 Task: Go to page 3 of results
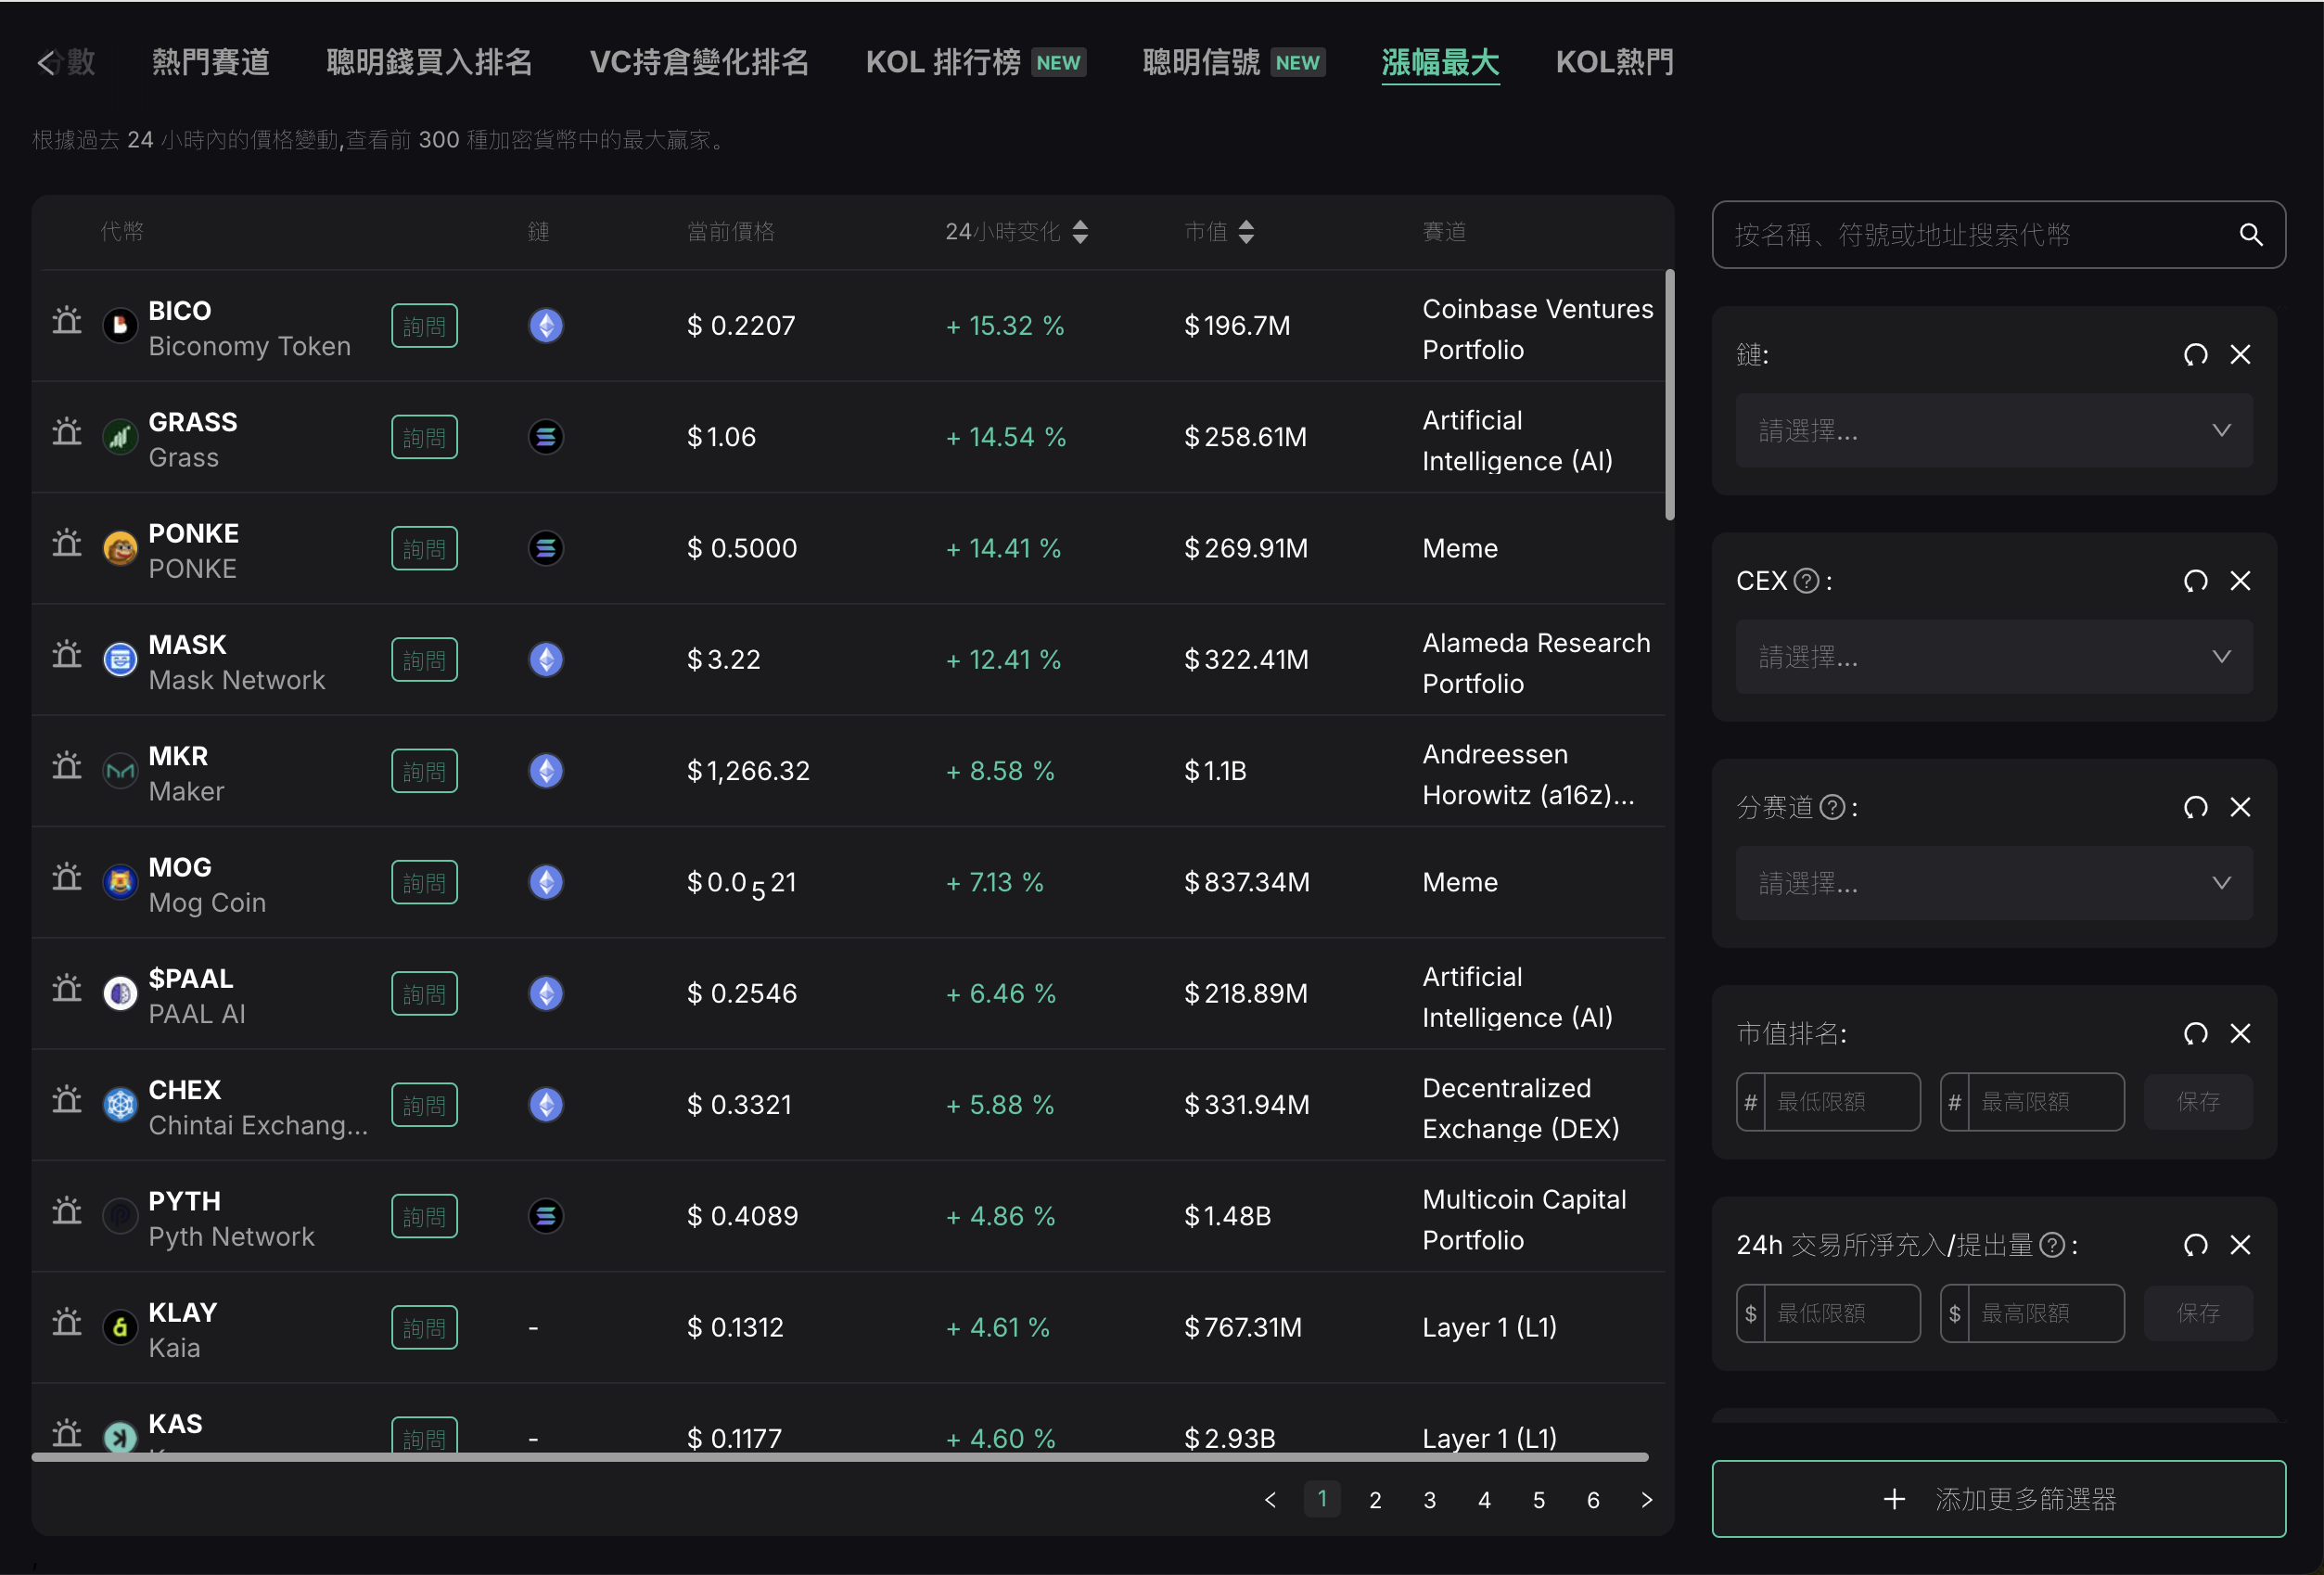(1429, 1500)
